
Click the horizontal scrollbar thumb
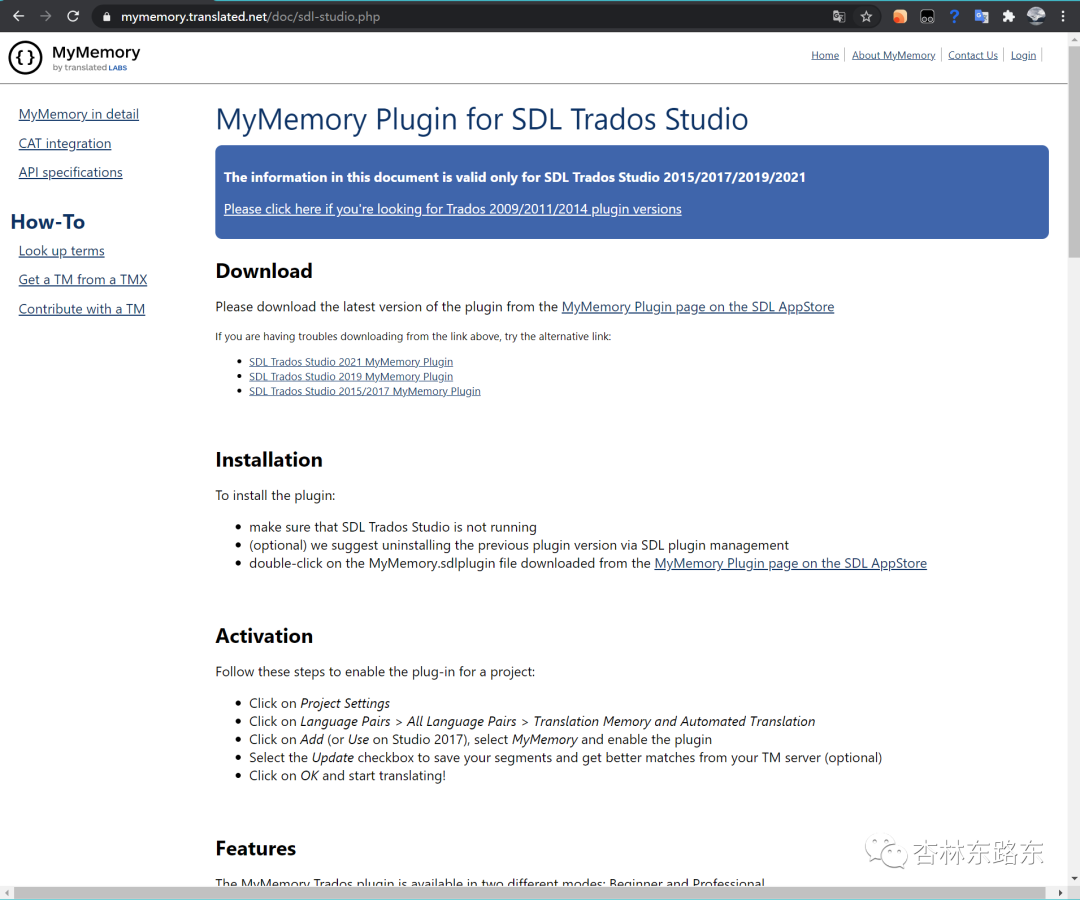click(529, 893)
